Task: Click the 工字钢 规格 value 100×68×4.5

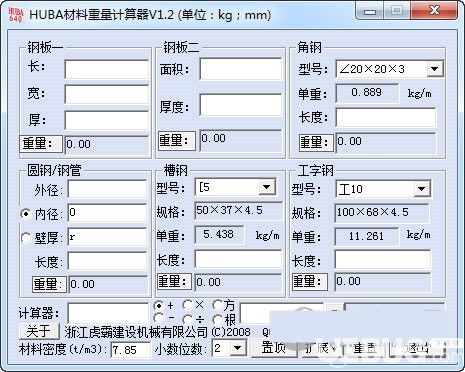Action: coord(382,213)
